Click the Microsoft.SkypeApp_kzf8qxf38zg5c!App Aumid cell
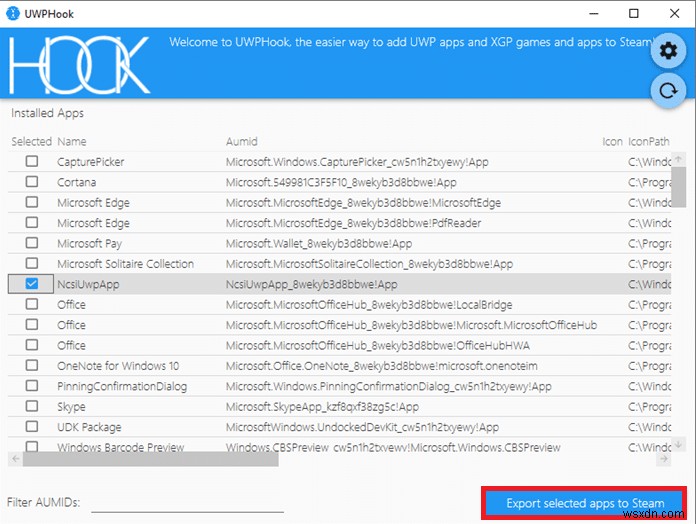The width and height of the screenshot is (696, 524). 322,407
